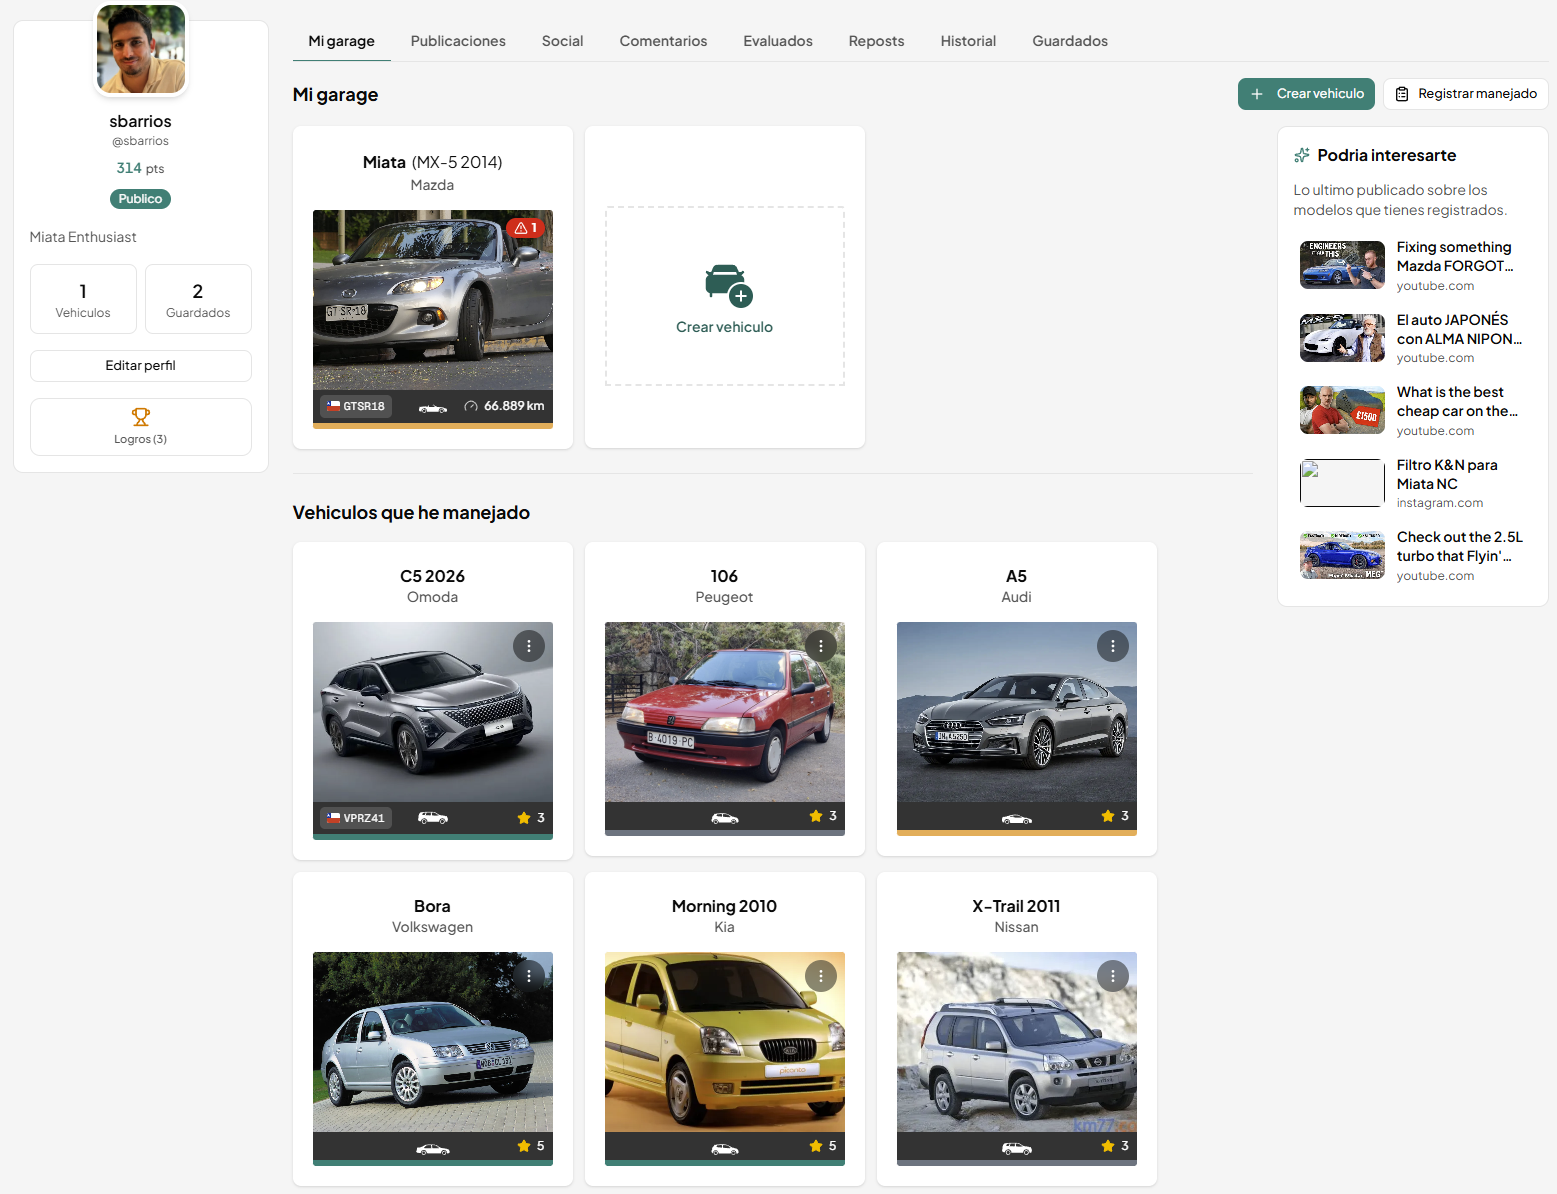Open 'Fixing something Mazda FORGOT' video link
Viewport: 1557px width, 1194px height.
point(1455,256)
